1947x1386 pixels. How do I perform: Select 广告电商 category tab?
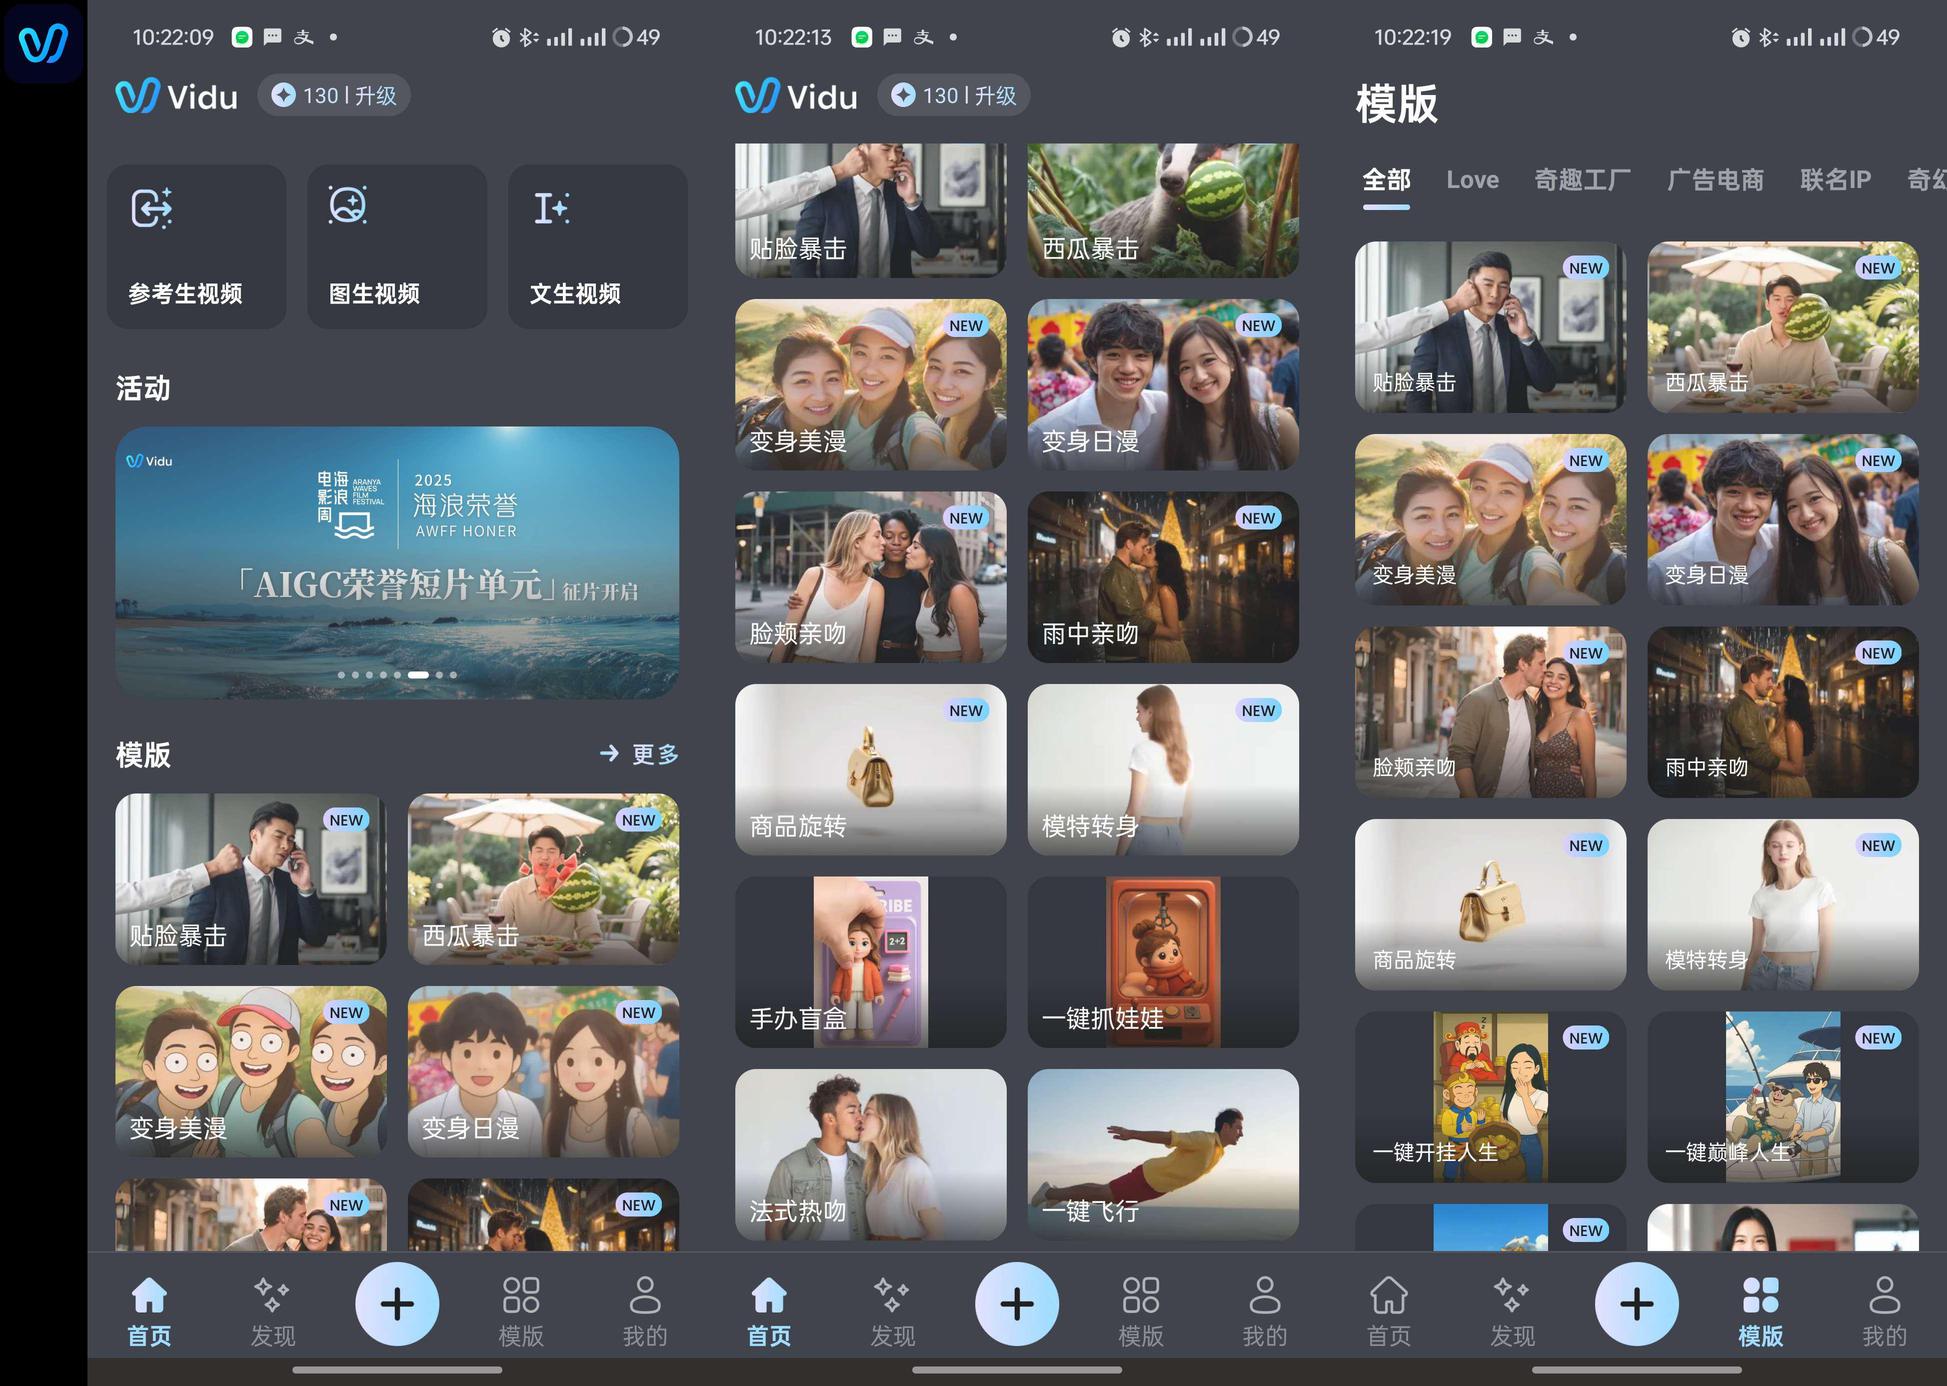click(x=1715, y=180)
